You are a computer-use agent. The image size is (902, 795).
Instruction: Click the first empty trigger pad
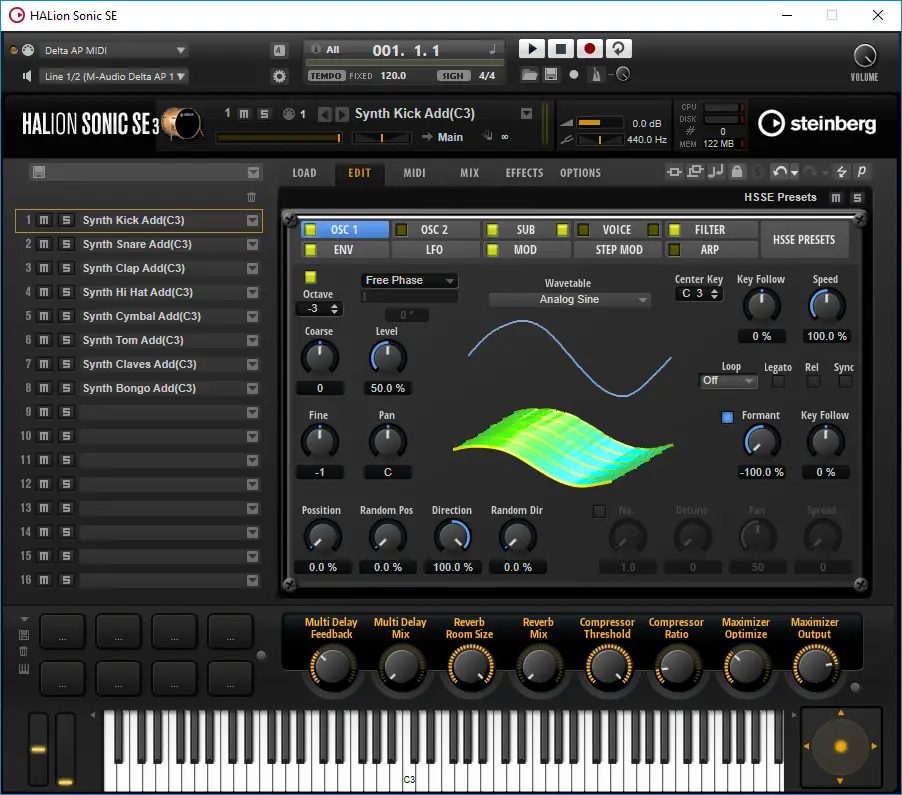[62, 630]
